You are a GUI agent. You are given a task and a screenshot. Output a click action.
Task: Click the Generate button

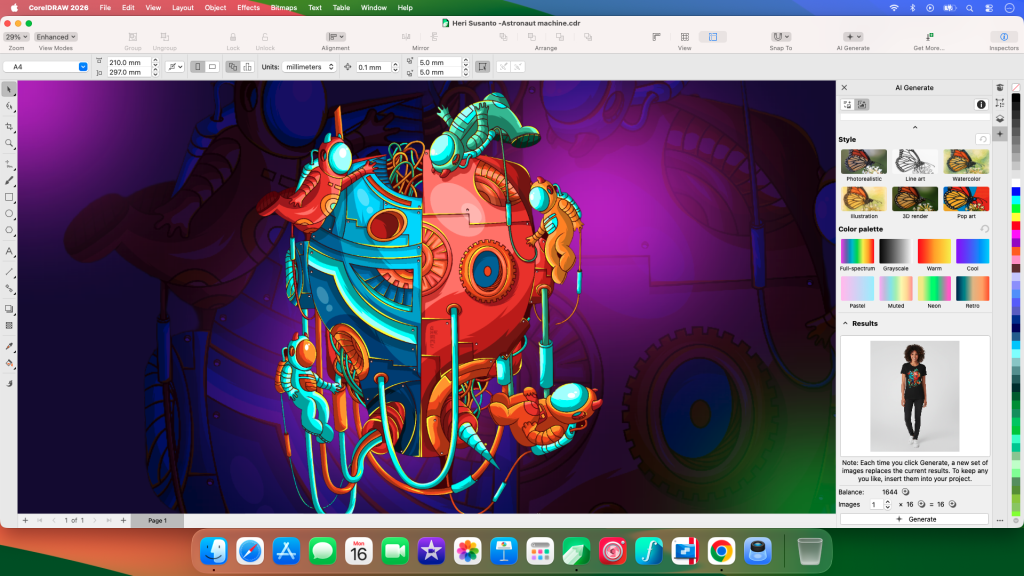(x=915, y=519)
